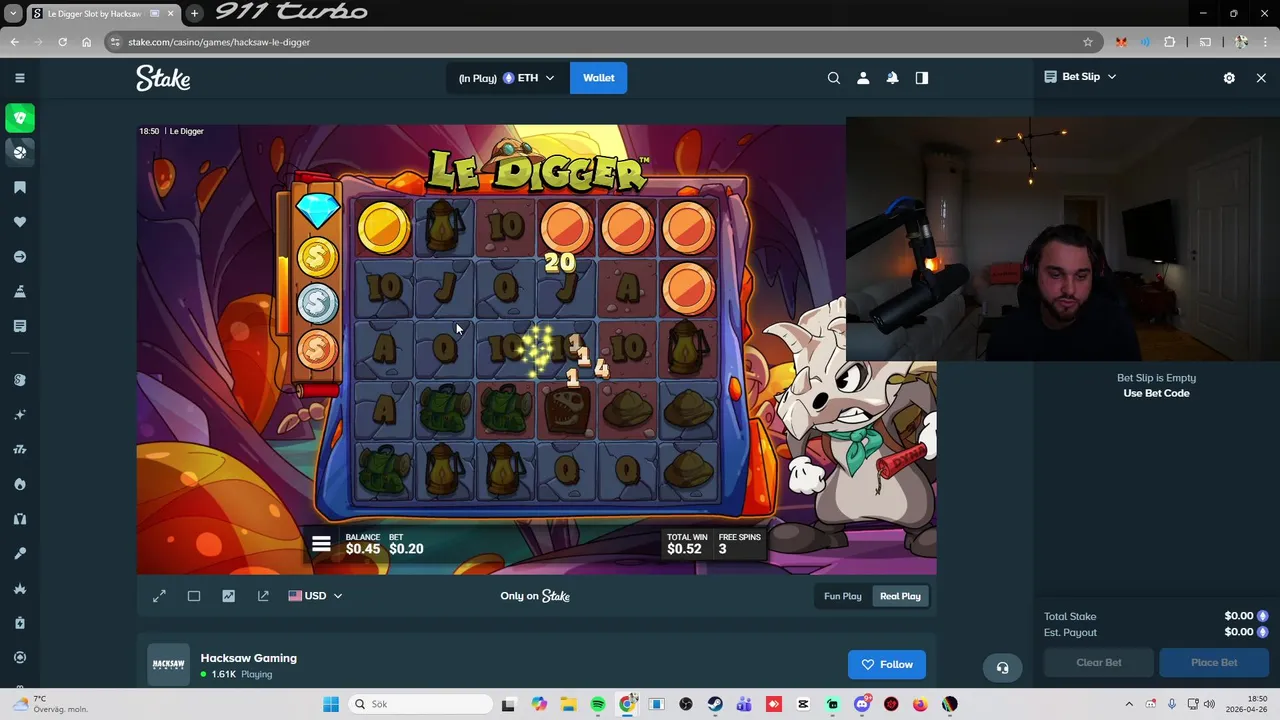Open Discord from the taskbar
Image resolution: width=1280 pixels, height=720 pixels.
(862, 704)
